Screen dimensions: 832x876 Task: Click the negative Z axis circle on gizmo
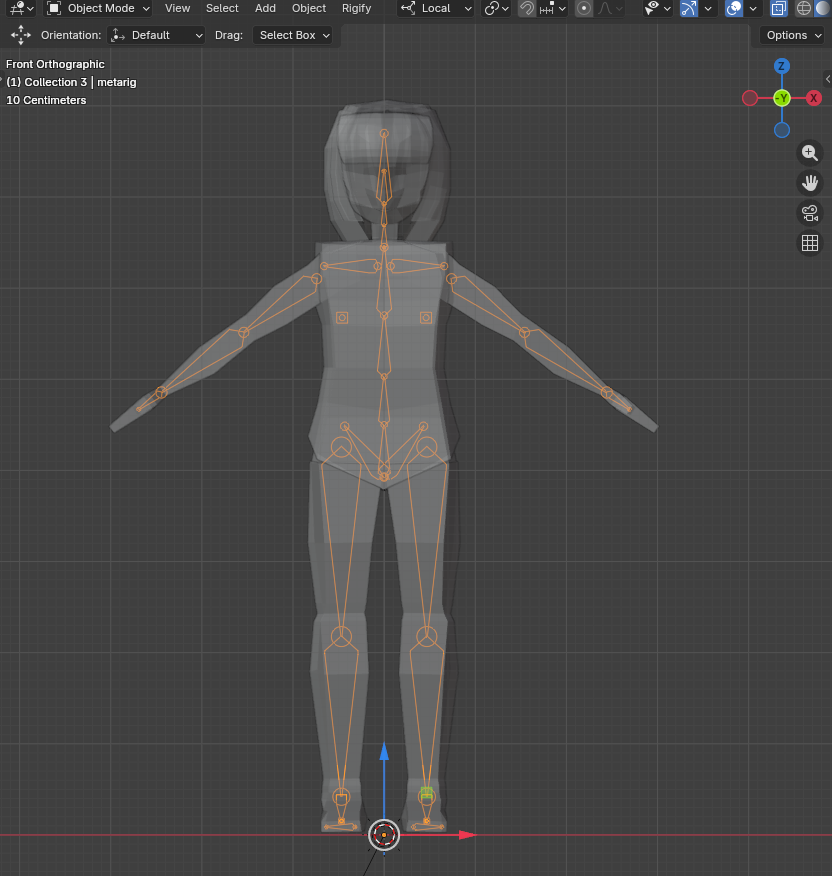pos(782,130)
